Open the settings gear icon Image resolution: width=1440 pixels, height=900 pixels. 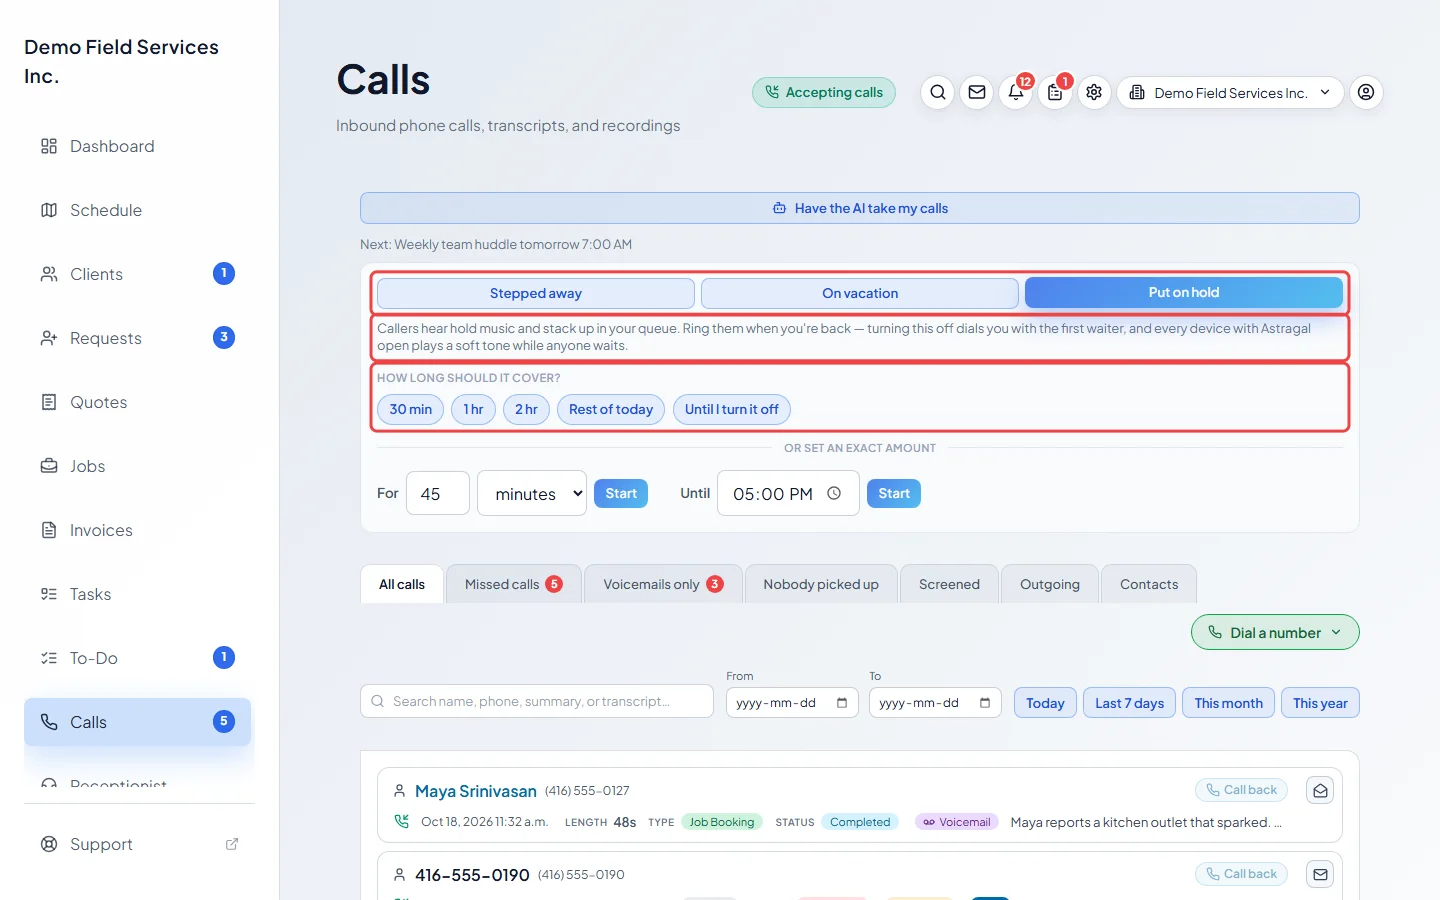click(1094, 93)
